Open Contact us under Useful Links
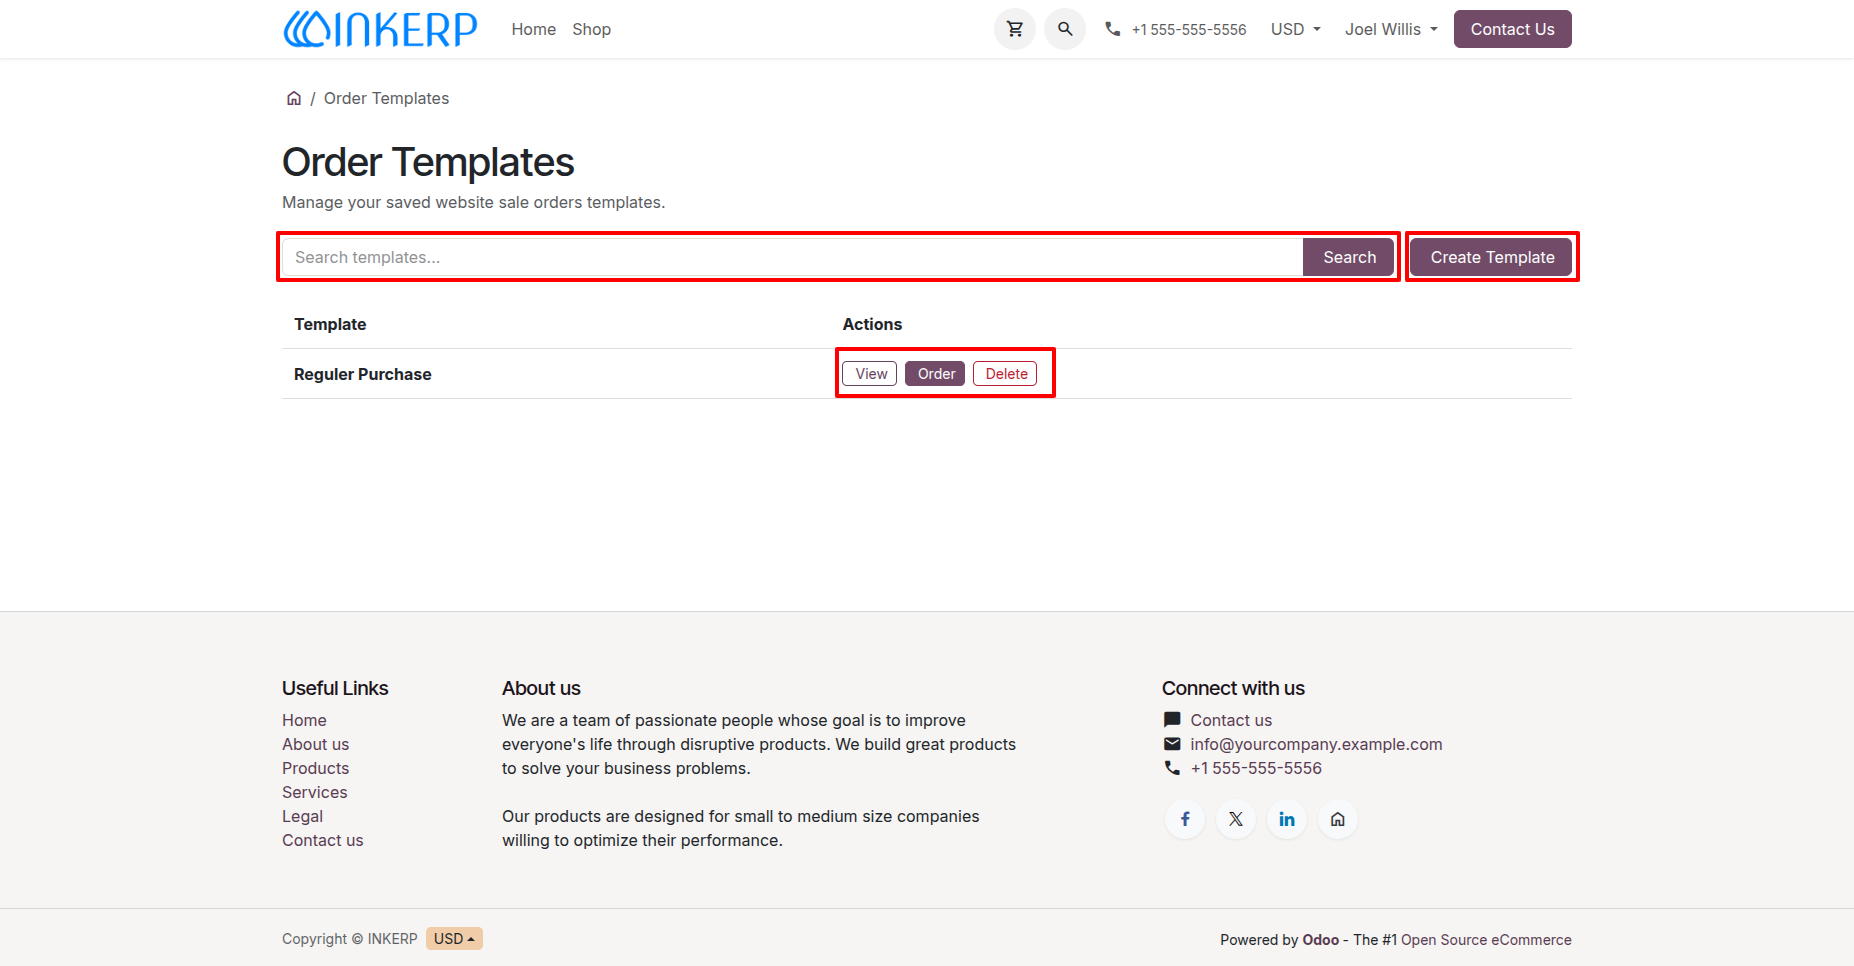The width and height of the screenshot is (1854, 966). 322,840
